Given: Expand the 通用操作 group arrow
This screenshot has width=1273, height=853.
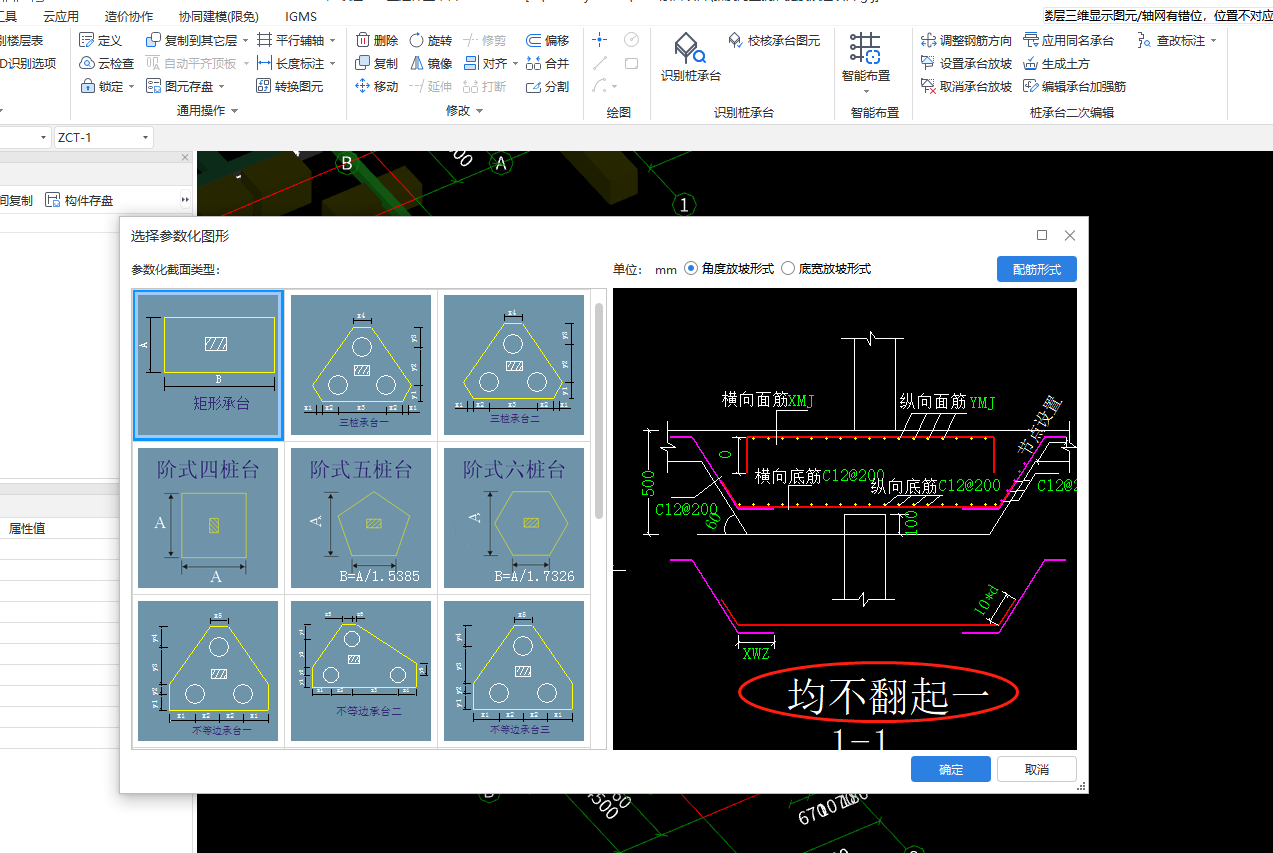Looking at the screenshot, I should tap(235, 111).
